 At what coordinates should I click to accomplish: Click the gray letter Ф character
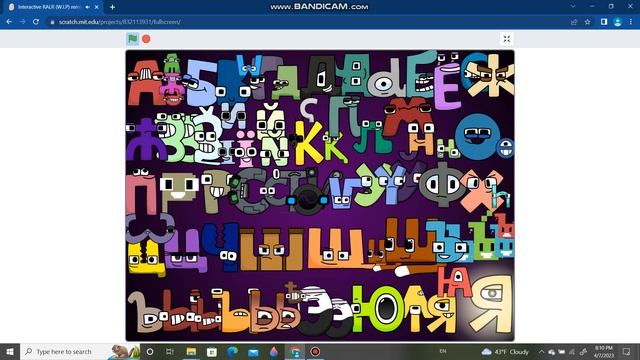(x=442, y=185)
